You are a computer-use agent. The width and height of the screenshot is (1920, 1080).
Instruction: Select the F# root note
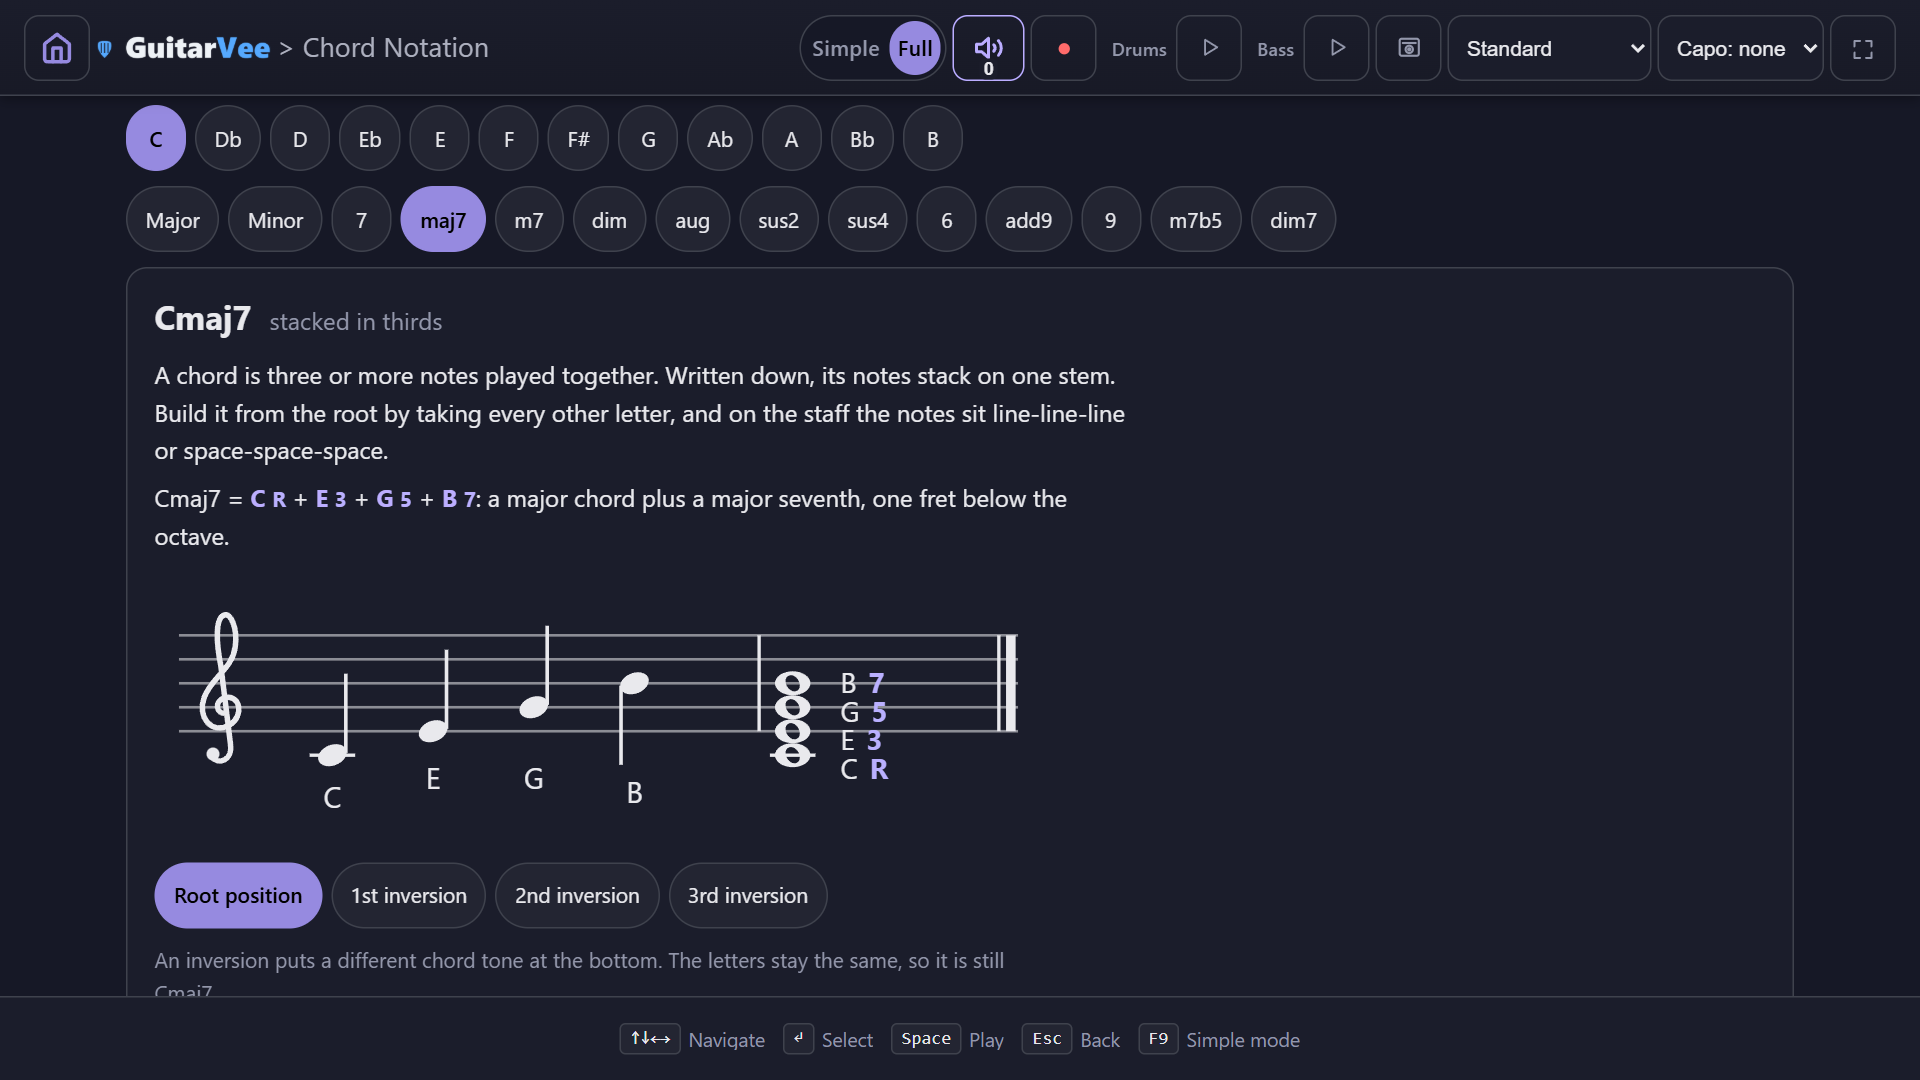[x=578, y=139]
